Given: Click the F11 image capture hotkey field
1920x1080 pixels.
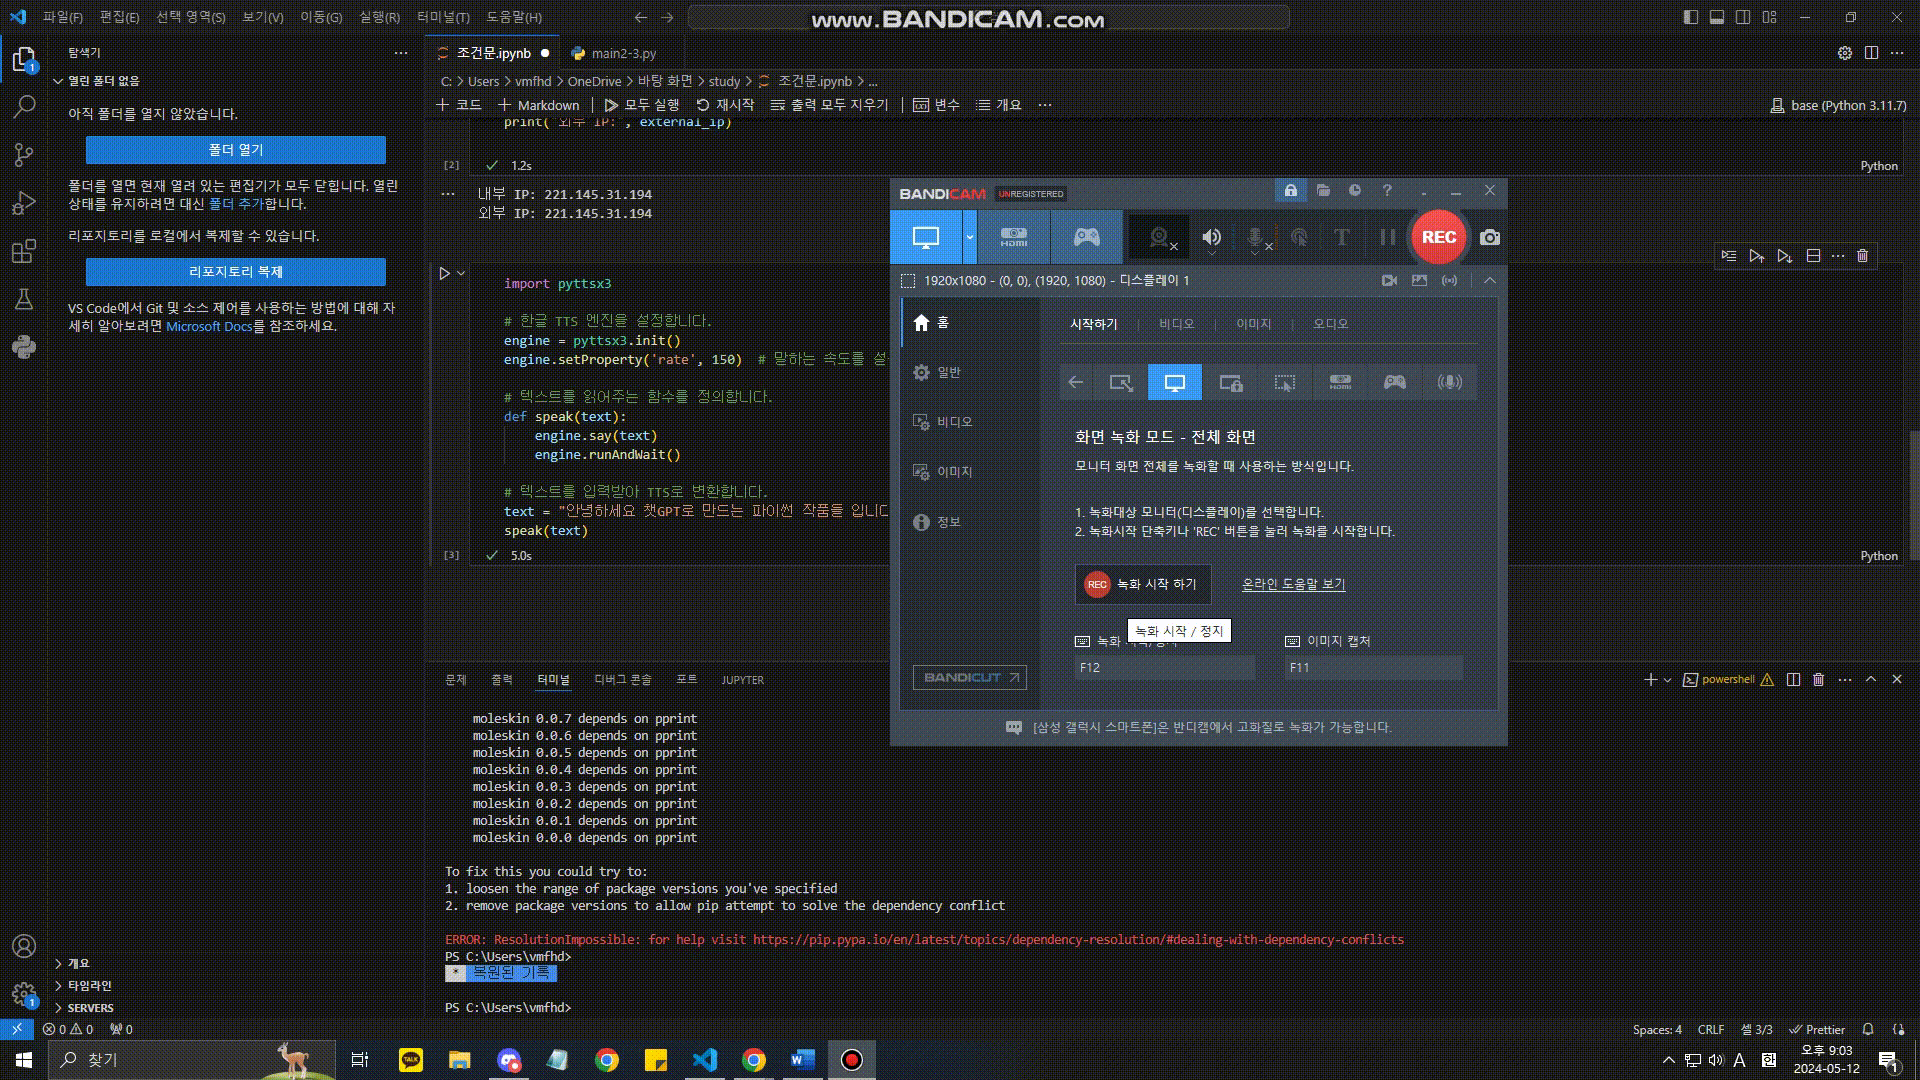Looking at the screenshot, I should (1373, 667).
